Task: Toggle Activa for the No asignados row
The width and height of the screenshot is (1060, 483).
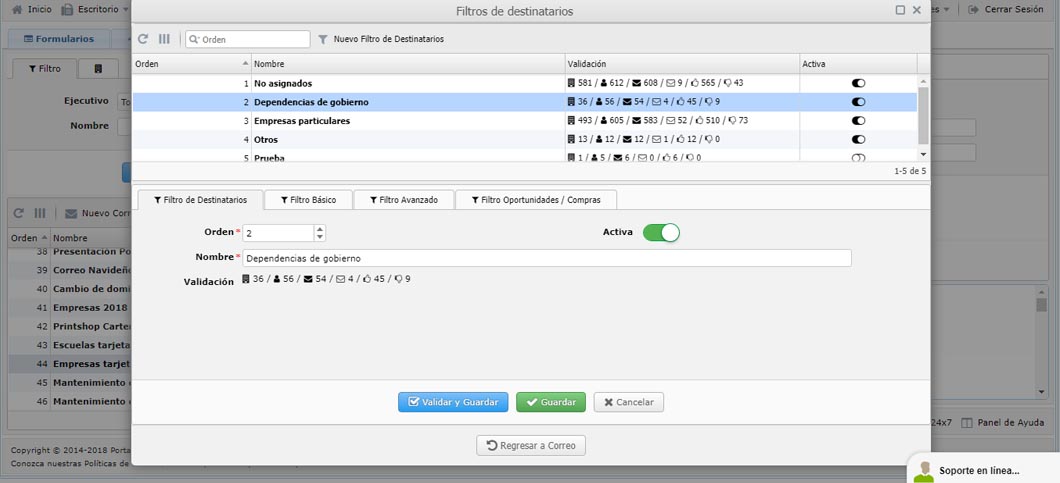Action: [x=858, y=83]
